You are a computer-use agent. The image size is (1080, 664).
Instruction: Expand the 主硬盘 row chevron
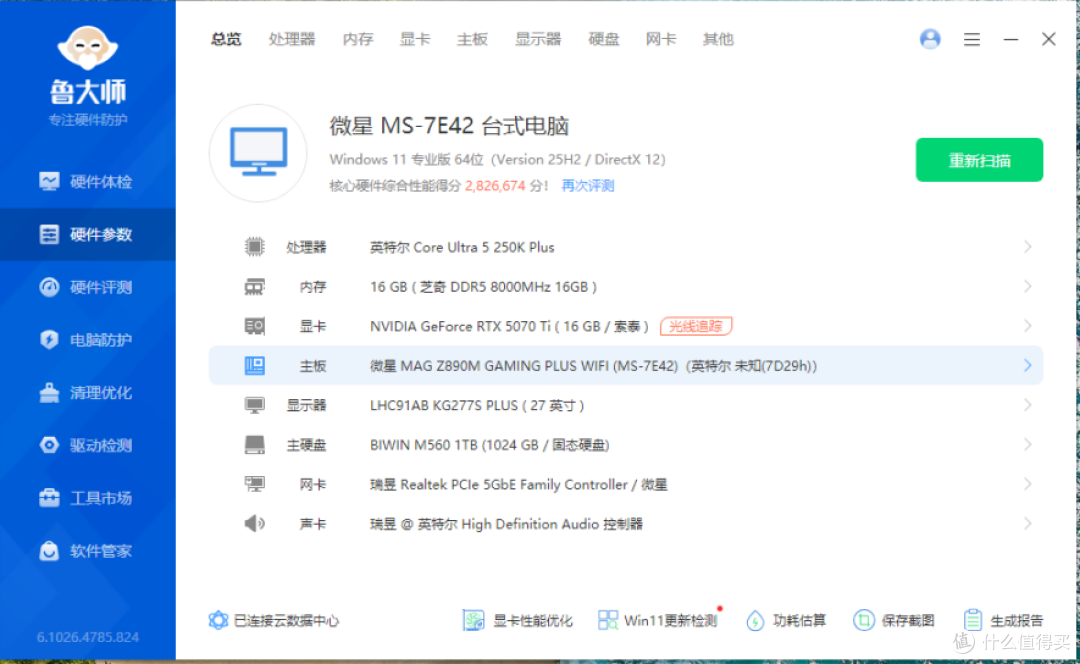1028,445
